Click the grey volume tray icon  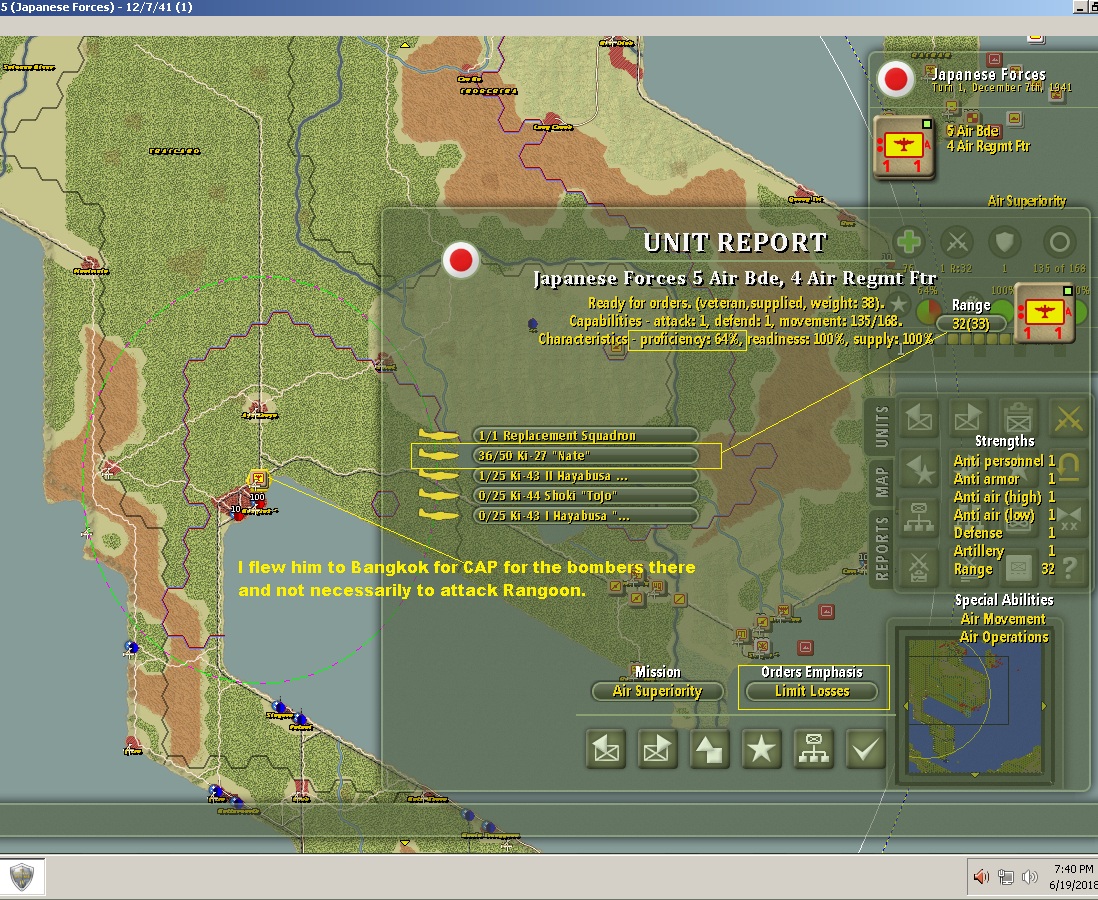(1030, 876)
